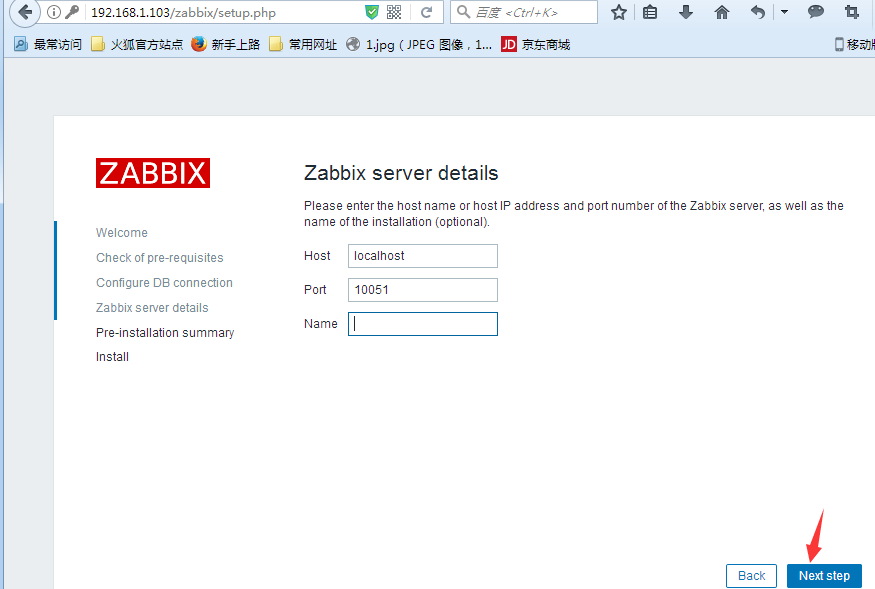Open the 火狐官方站点 bookmark folder
The width and height of the screenshot is (875, 589).
coord(137,44)
